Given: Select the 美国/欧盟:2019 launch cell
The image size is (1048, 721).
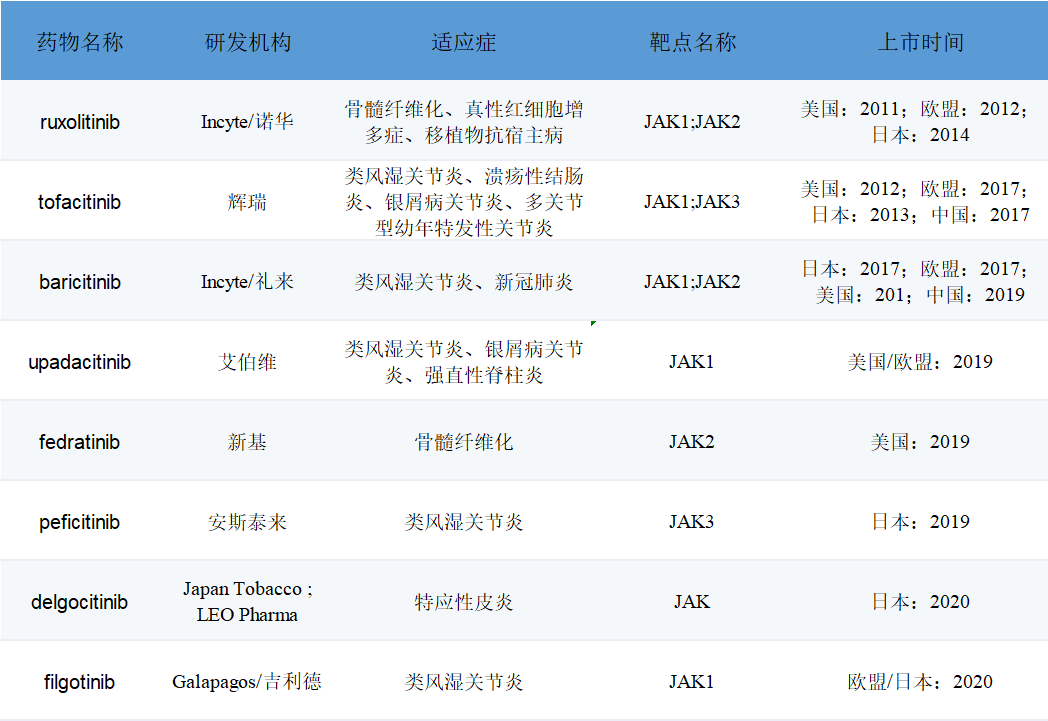Looking at the screenshot, I should [920, 362].
